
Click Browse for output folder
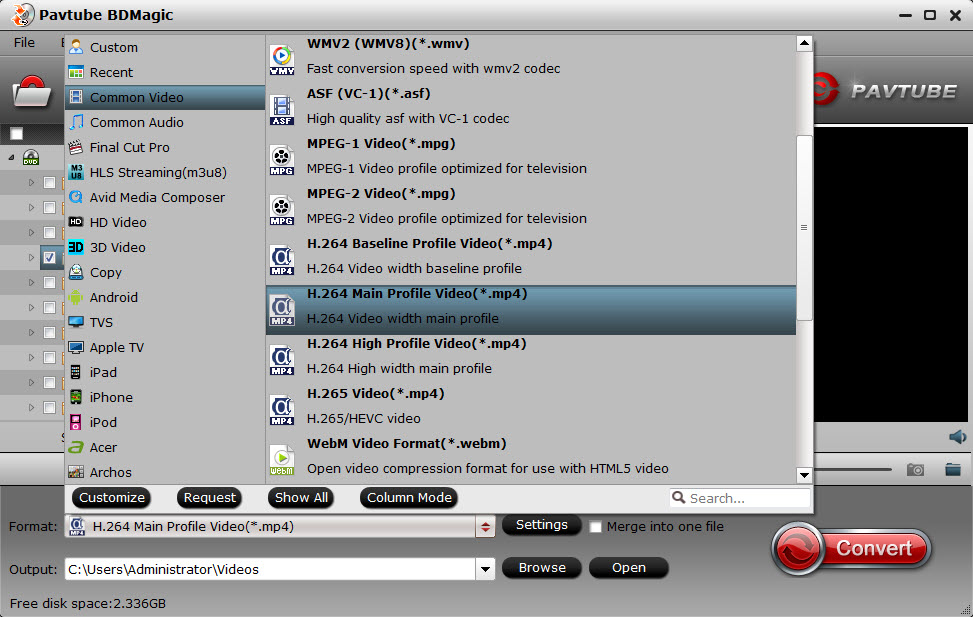542,568
